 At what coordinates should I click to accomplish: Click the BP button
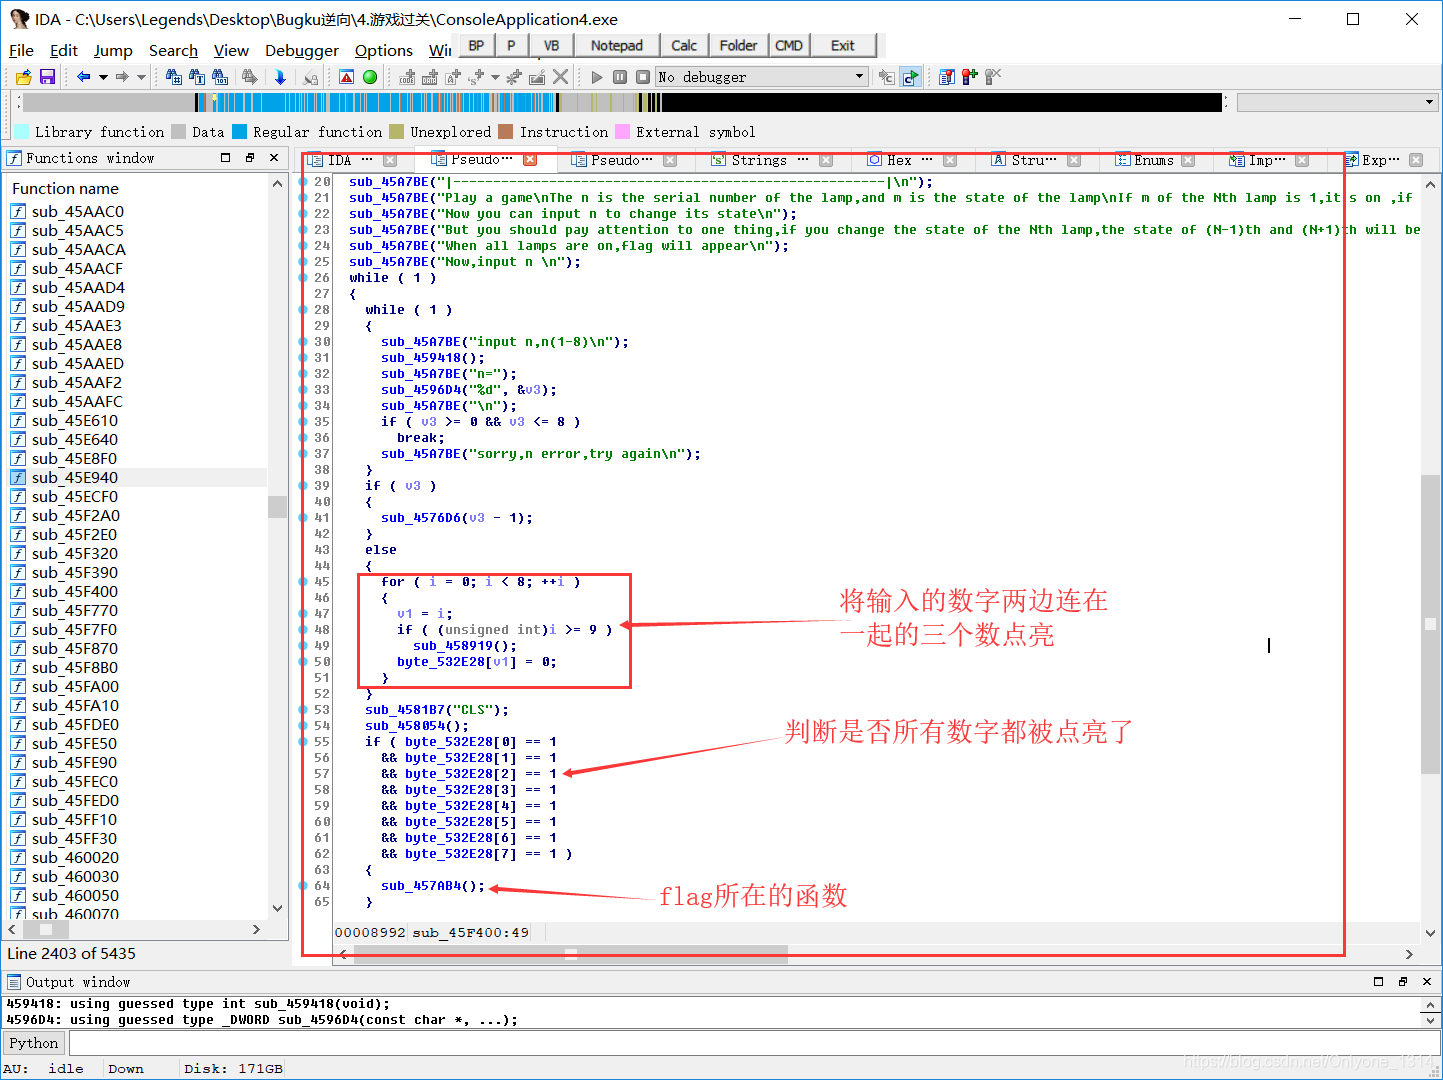pyautogui.click(x=476, y=45)
